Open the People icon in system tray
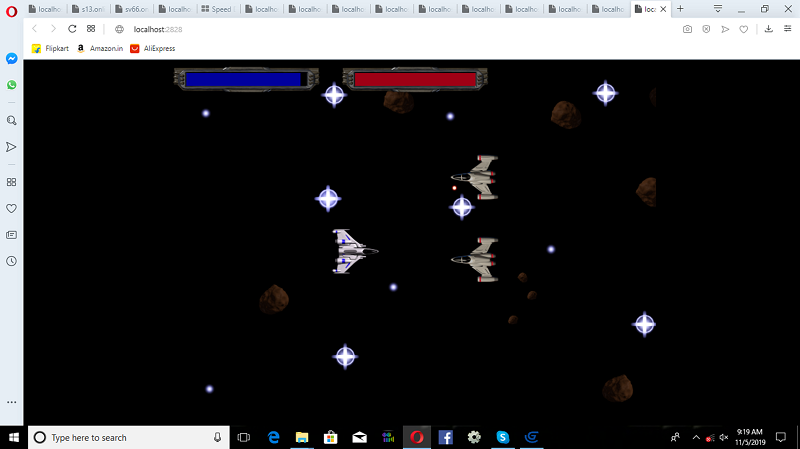 [x=675, y=437]
